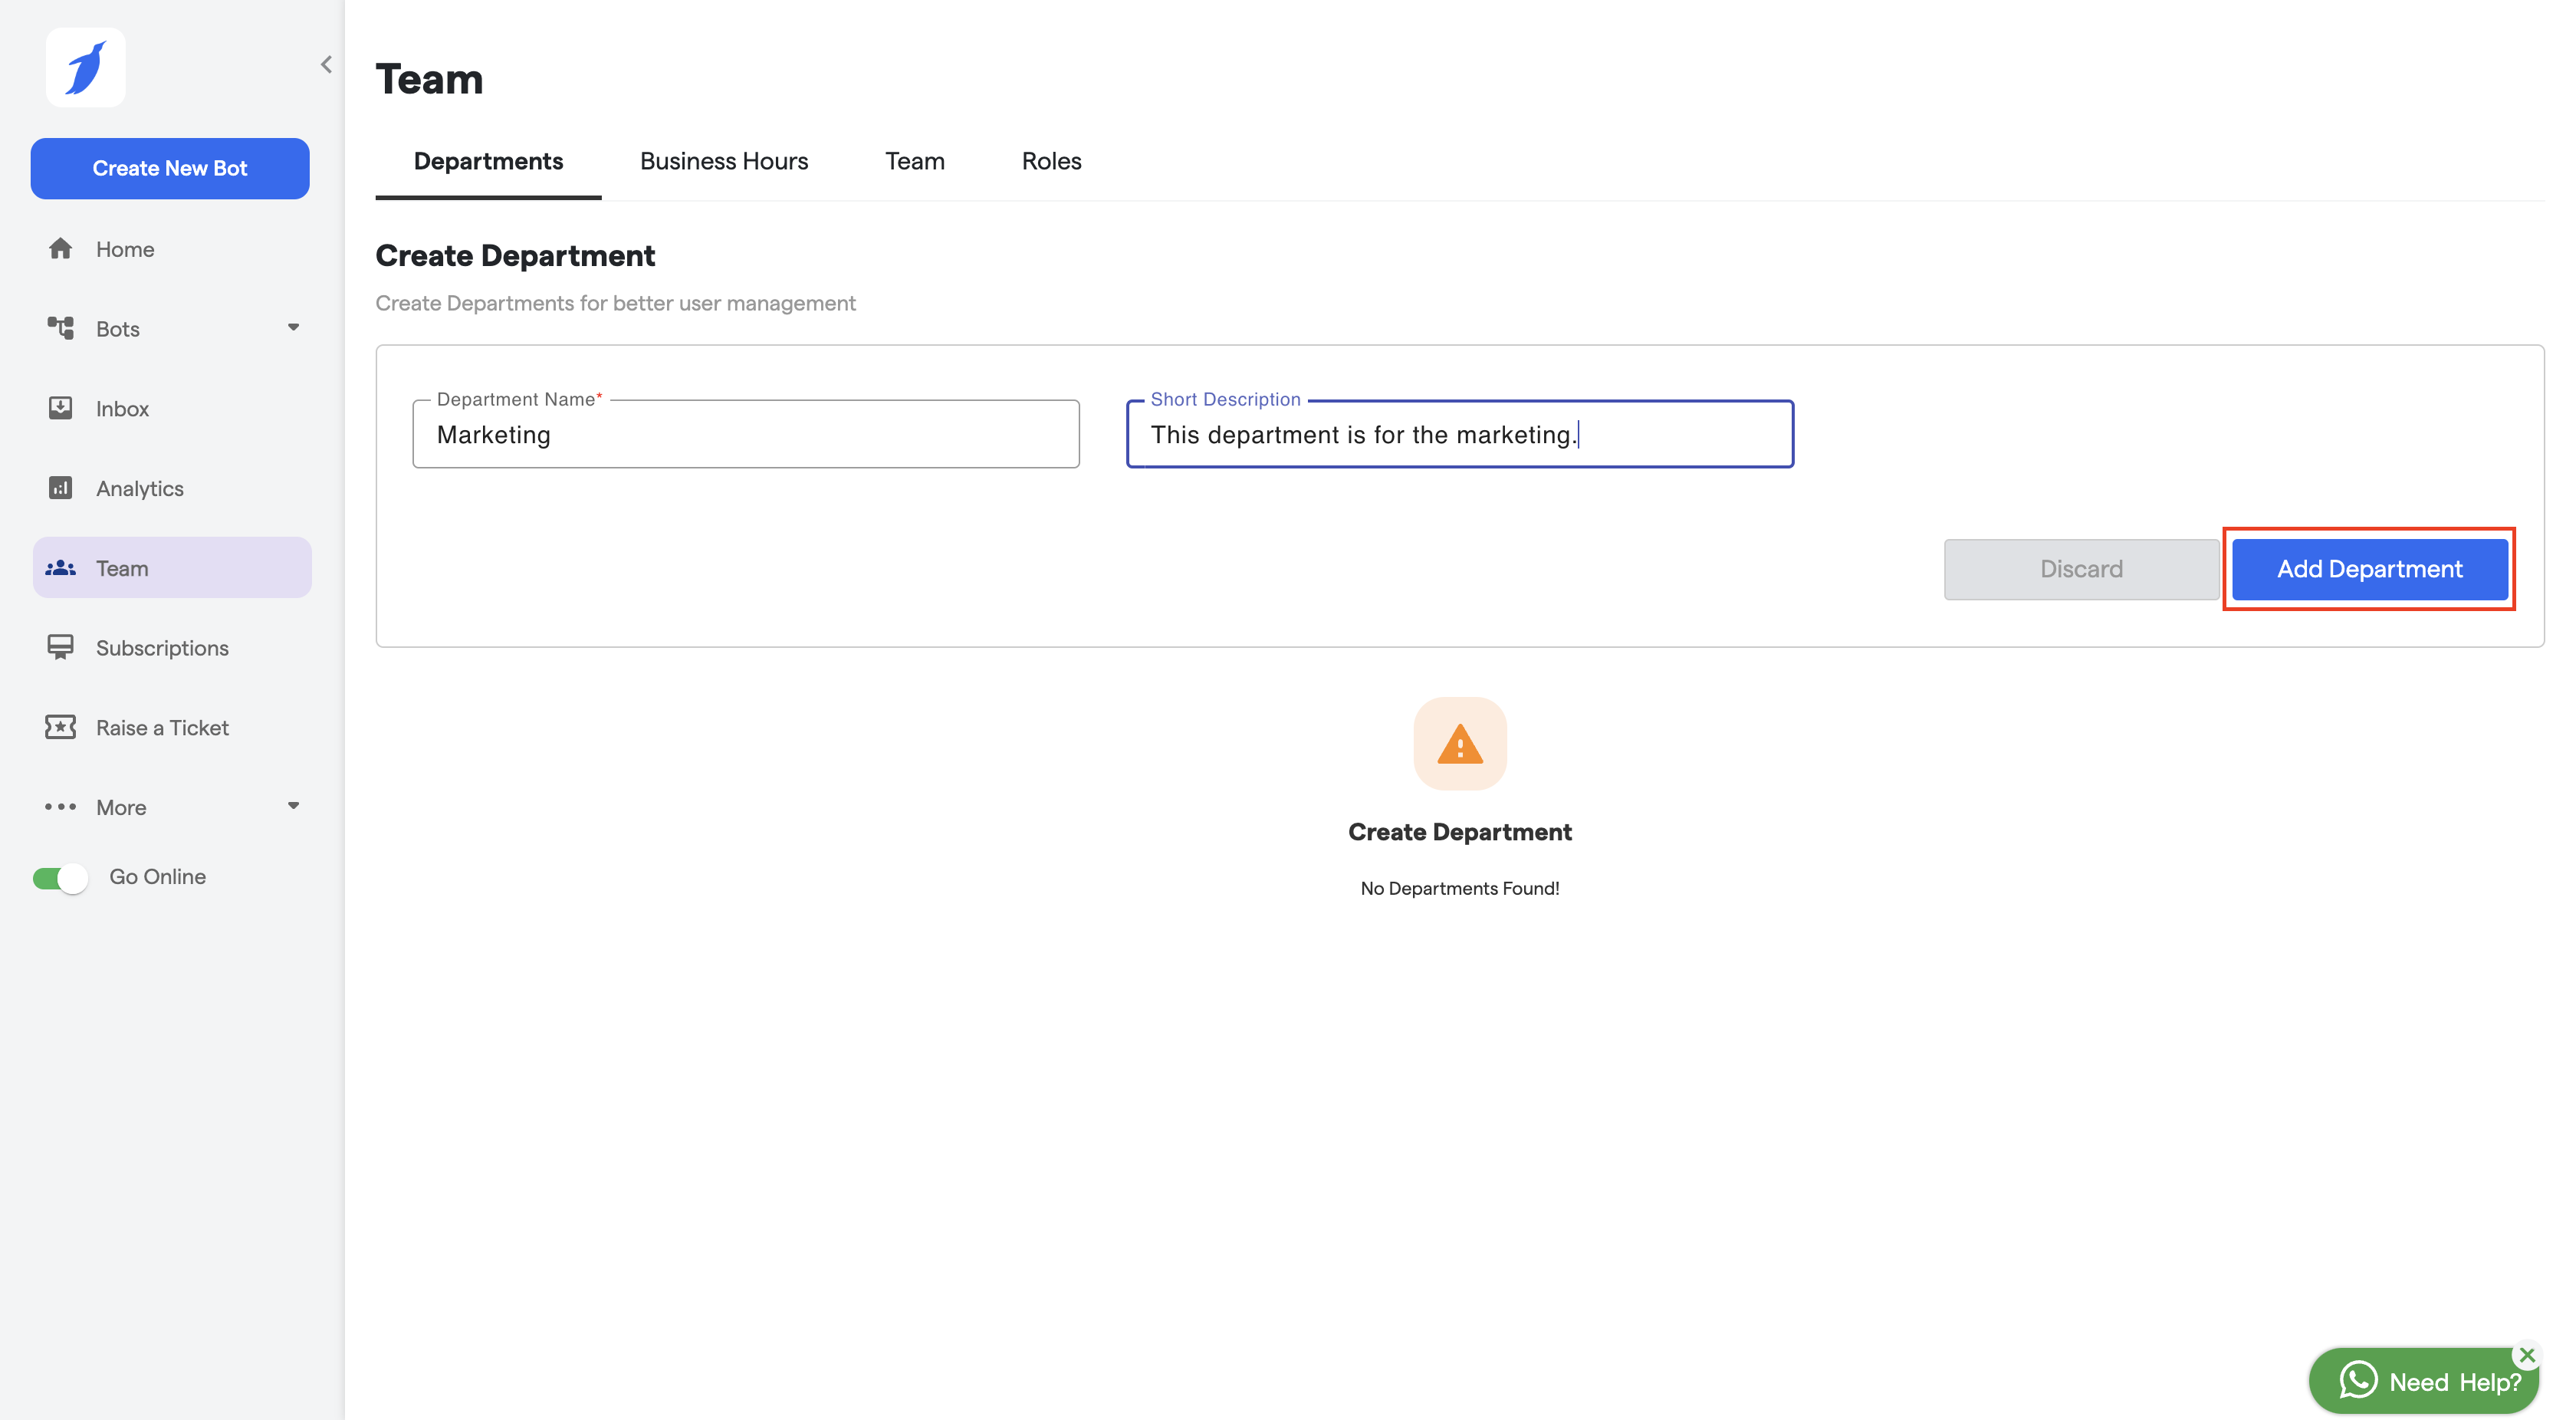Click the Add Department button
This screenshot has height=1420, width=2576.
[2368, 569]
